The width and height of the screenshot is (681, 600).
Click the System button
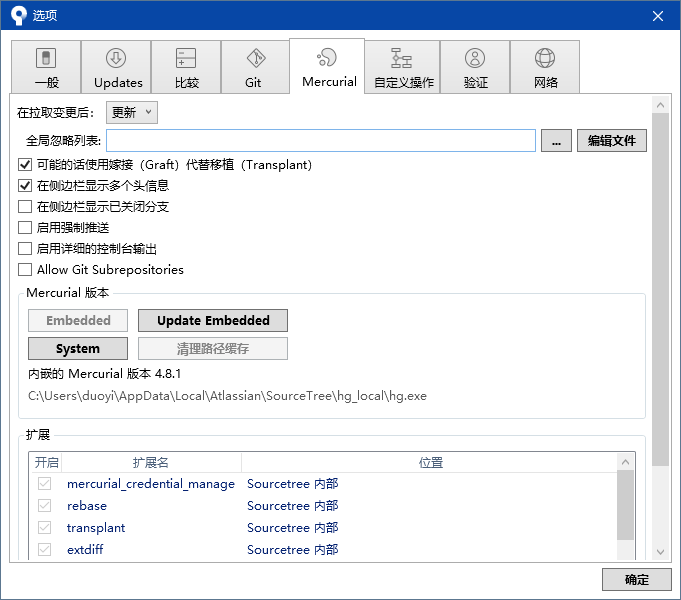[x=78, y=348]
